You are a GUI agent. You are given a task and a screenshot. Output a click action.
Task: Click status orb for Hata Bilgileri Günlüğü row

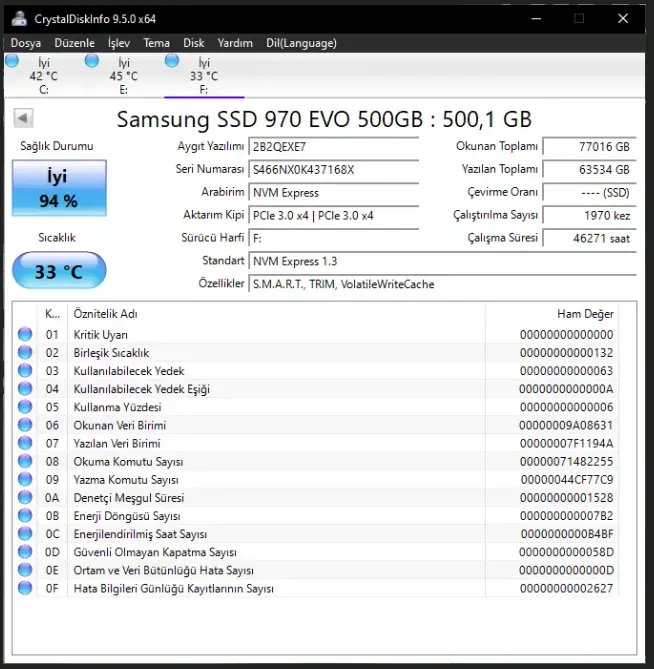25,588
